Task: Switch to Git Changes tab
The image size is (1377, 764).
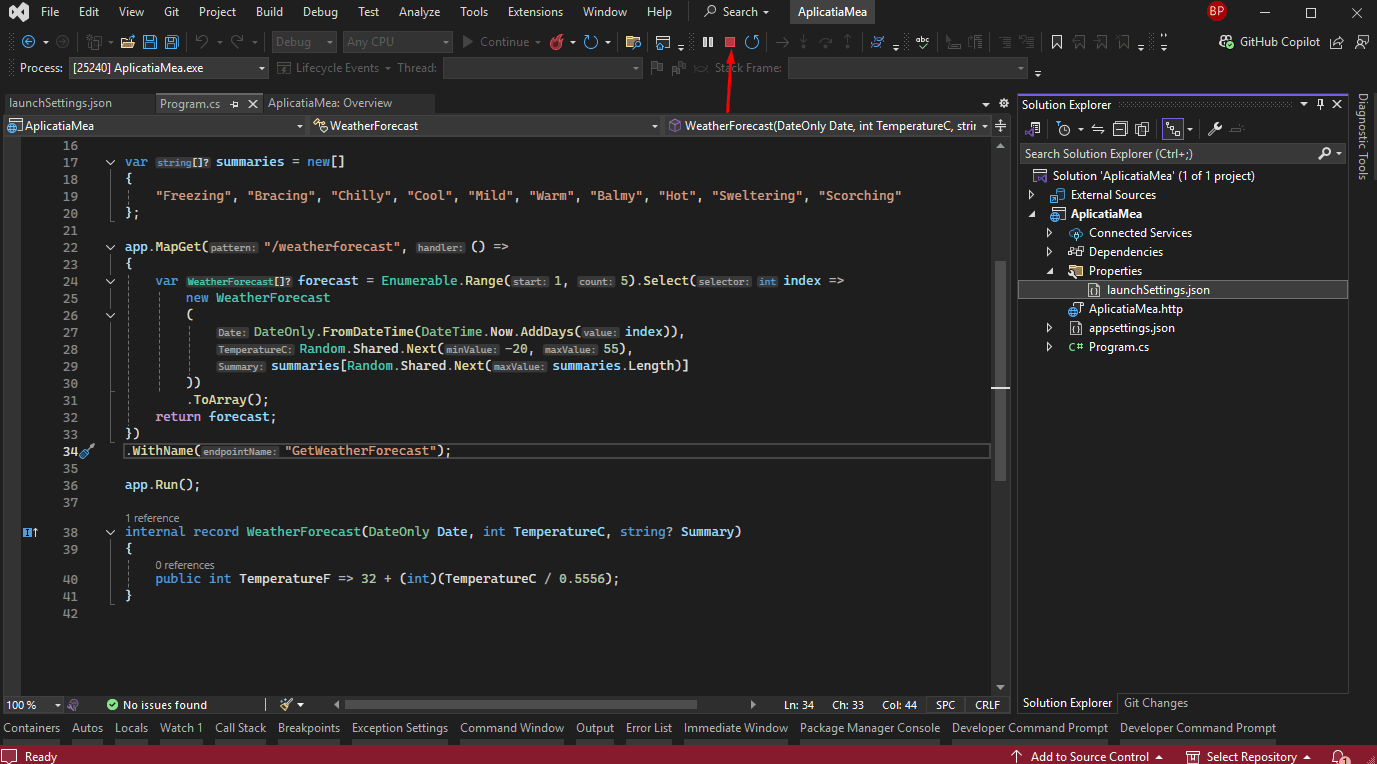Action: (x=1155, y=703)
